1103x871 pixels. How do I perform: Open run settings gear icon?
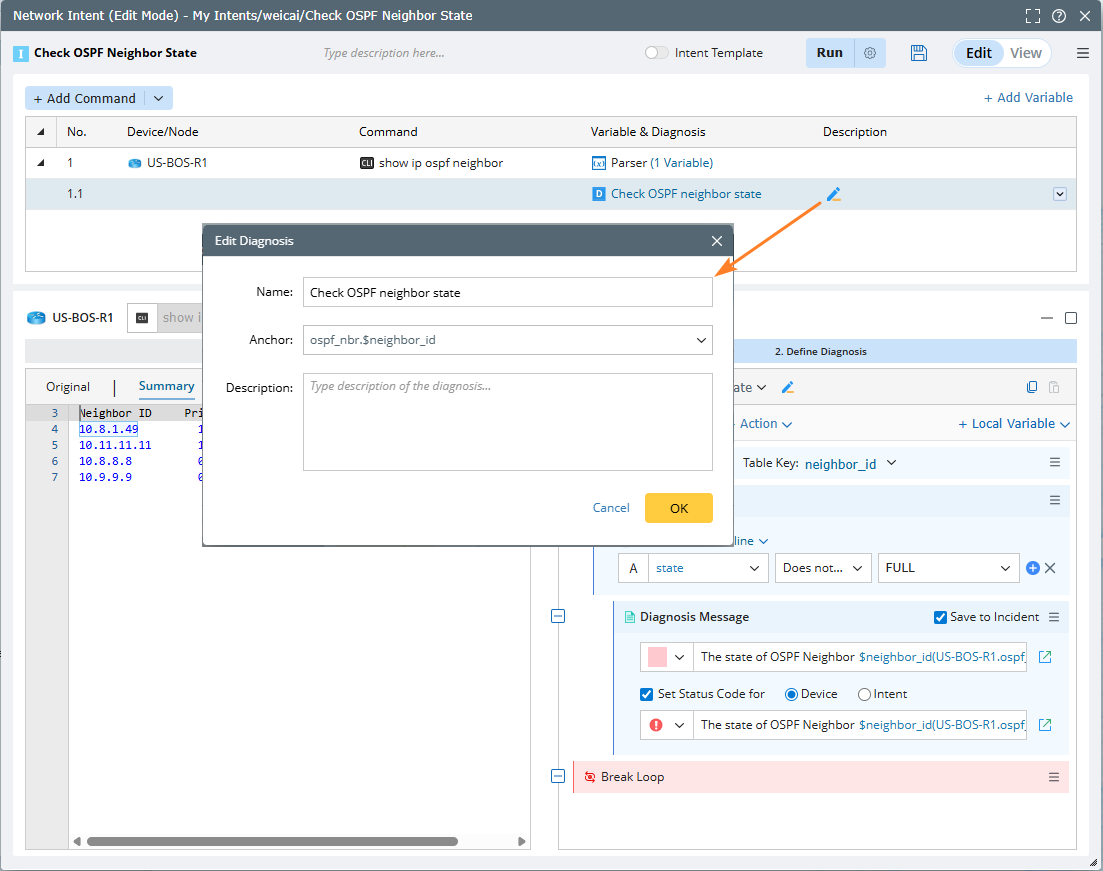click(870, 53)
